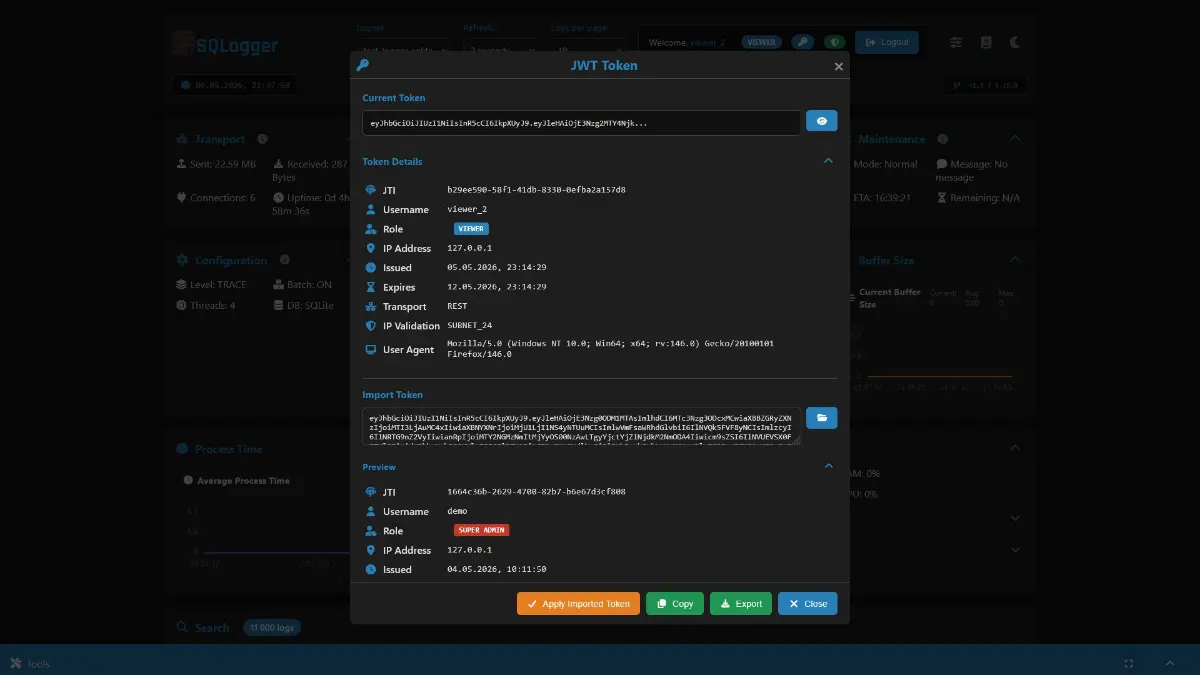Click inside the Import Token text area
This screenshot has height=675, width=1200.
coord(581,426)
